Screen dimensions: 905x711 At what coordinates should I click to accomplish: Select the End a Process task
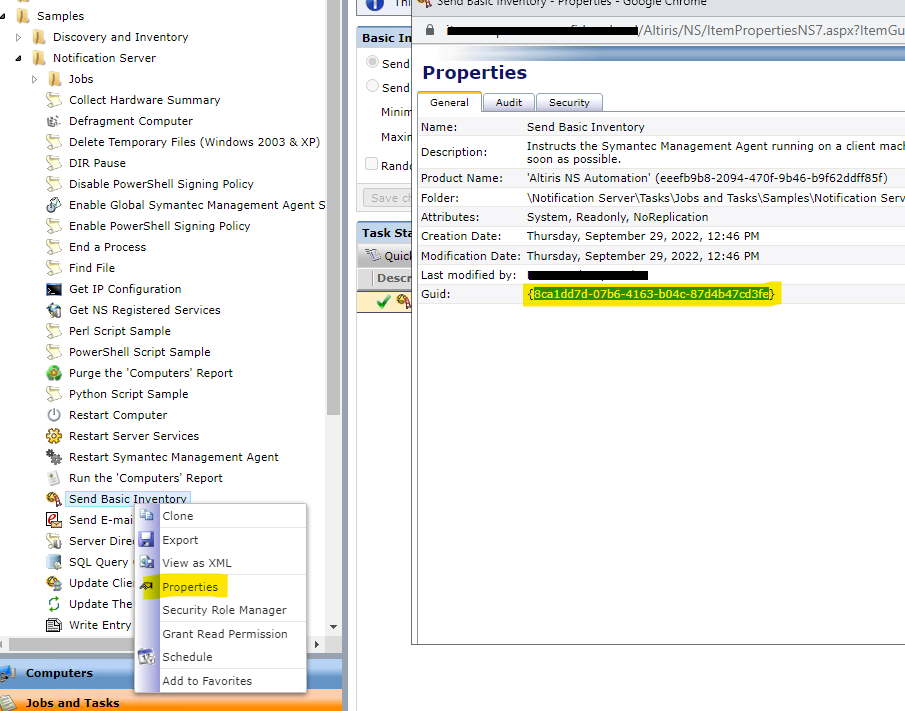click(107, 247)
